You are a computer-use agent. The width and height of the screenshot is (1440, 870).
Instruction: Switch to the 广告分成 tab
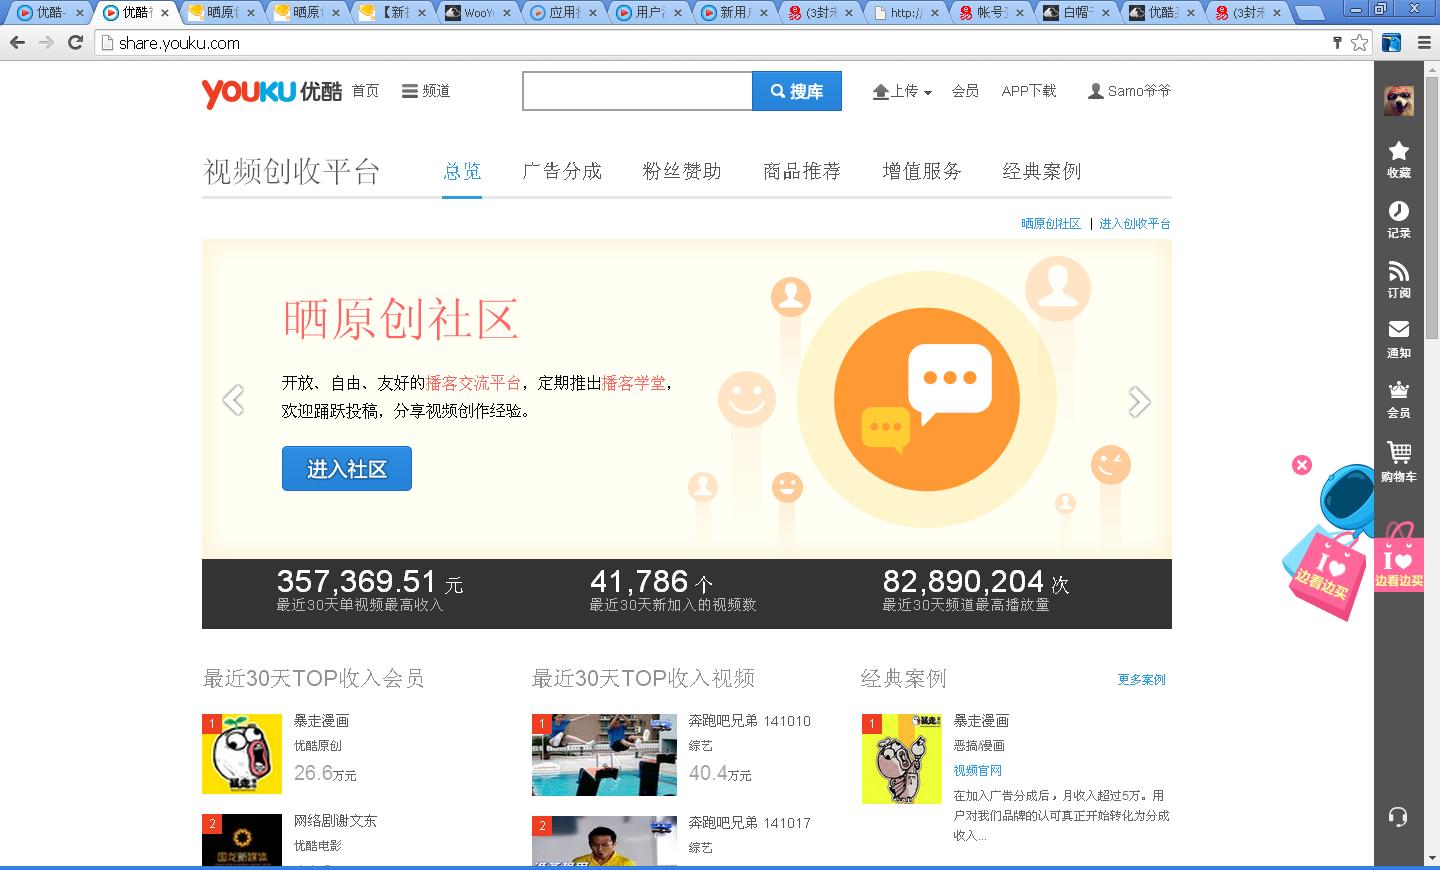562,171
